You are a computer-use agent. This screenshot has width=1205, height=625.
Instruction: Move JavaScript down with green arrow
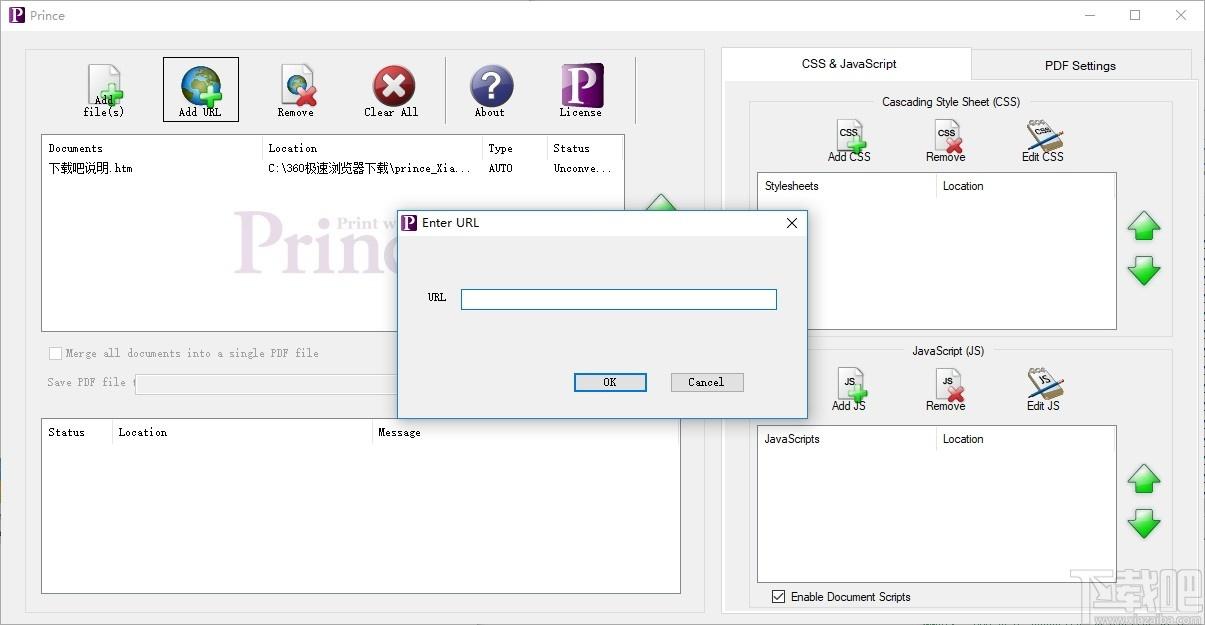pyautogui.click(x=1144, y=523)
